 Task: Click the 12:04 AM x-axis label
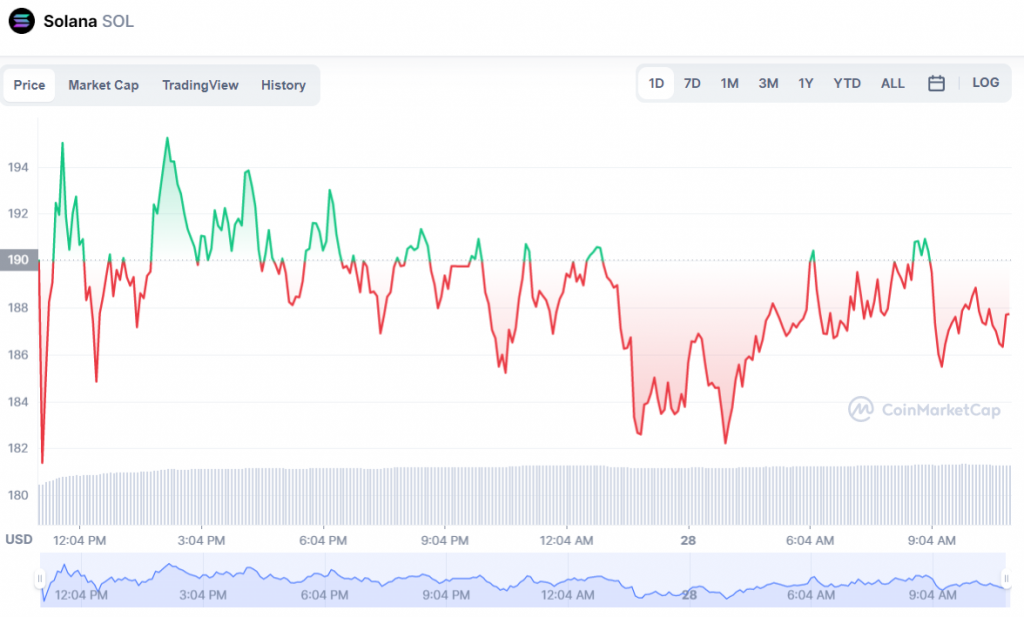point(566,541)
